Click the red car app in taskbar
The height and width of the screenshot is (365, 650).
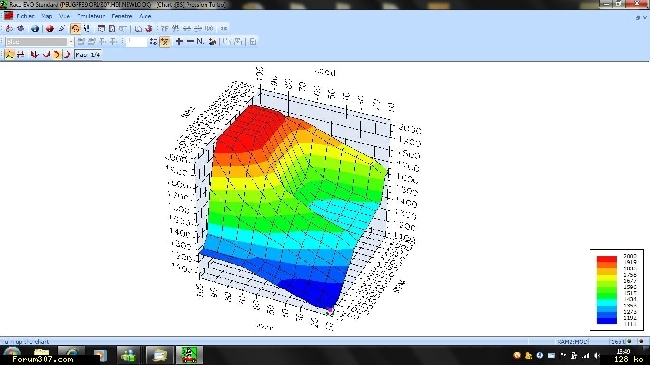189,355
